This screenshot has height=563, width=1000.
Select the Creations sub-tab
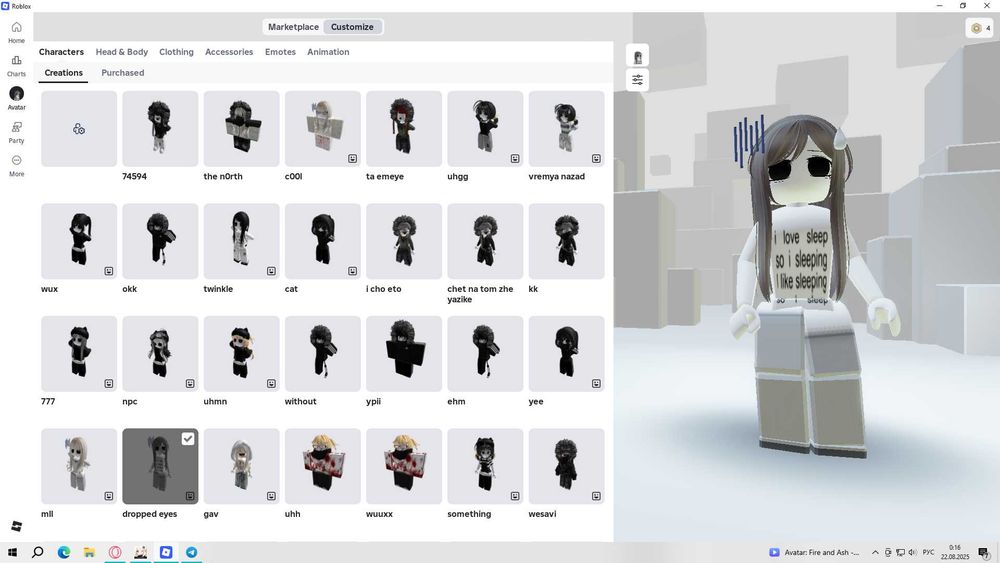64,73
